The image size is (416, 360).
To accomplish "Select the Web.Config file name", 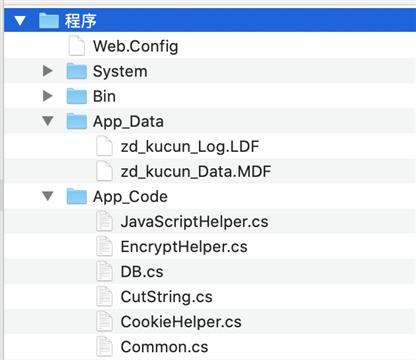I will [135, 46].
